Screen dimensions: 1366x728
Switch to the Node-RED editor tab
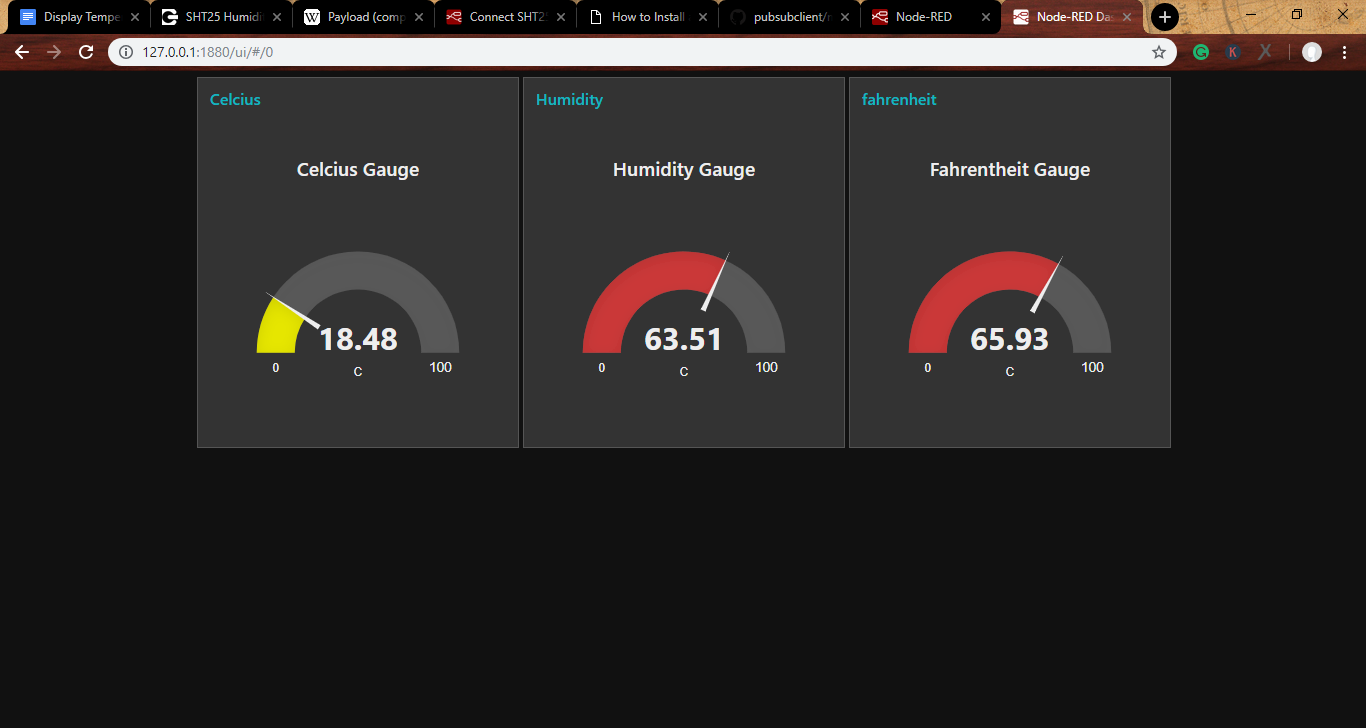coord(920,16)
